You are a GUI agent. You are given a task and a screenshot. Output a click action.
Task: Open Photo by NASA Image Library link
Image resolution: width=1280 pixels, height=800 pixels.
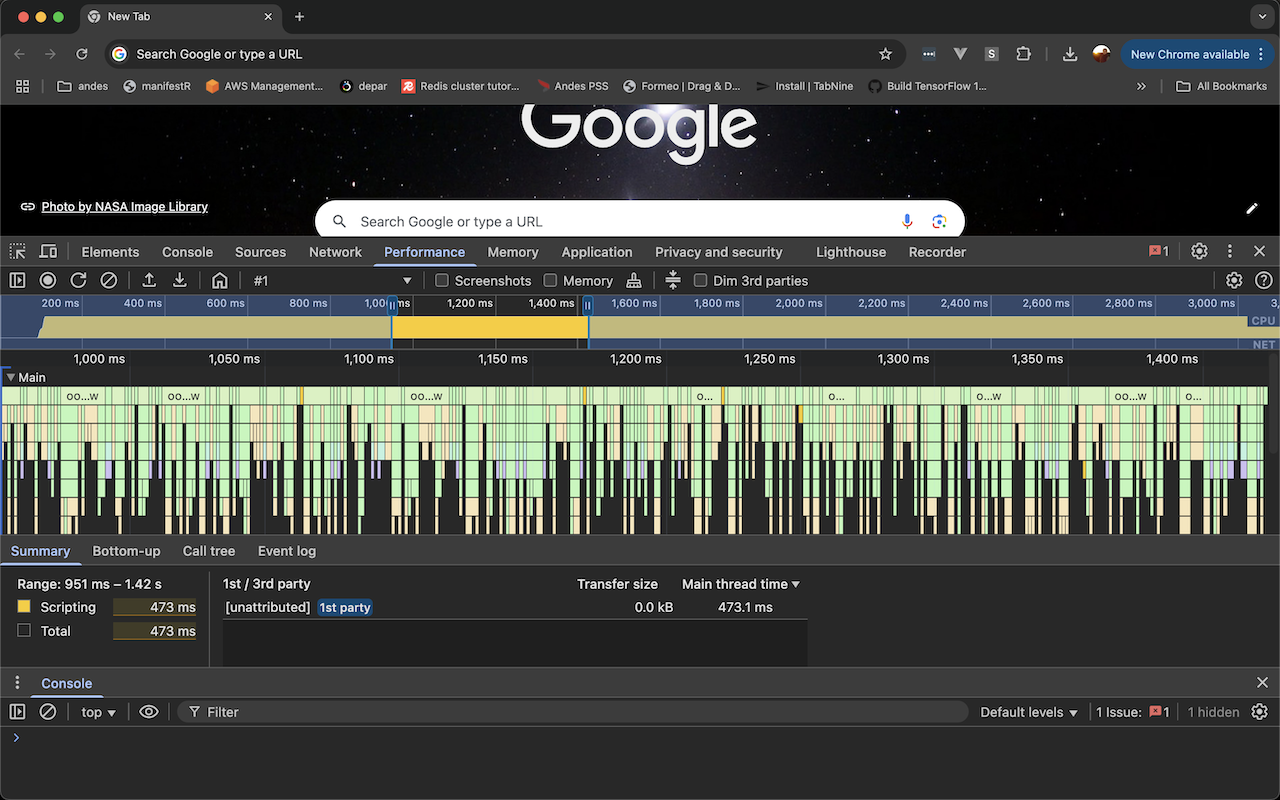pyautogui.click(x=124, y=207)
